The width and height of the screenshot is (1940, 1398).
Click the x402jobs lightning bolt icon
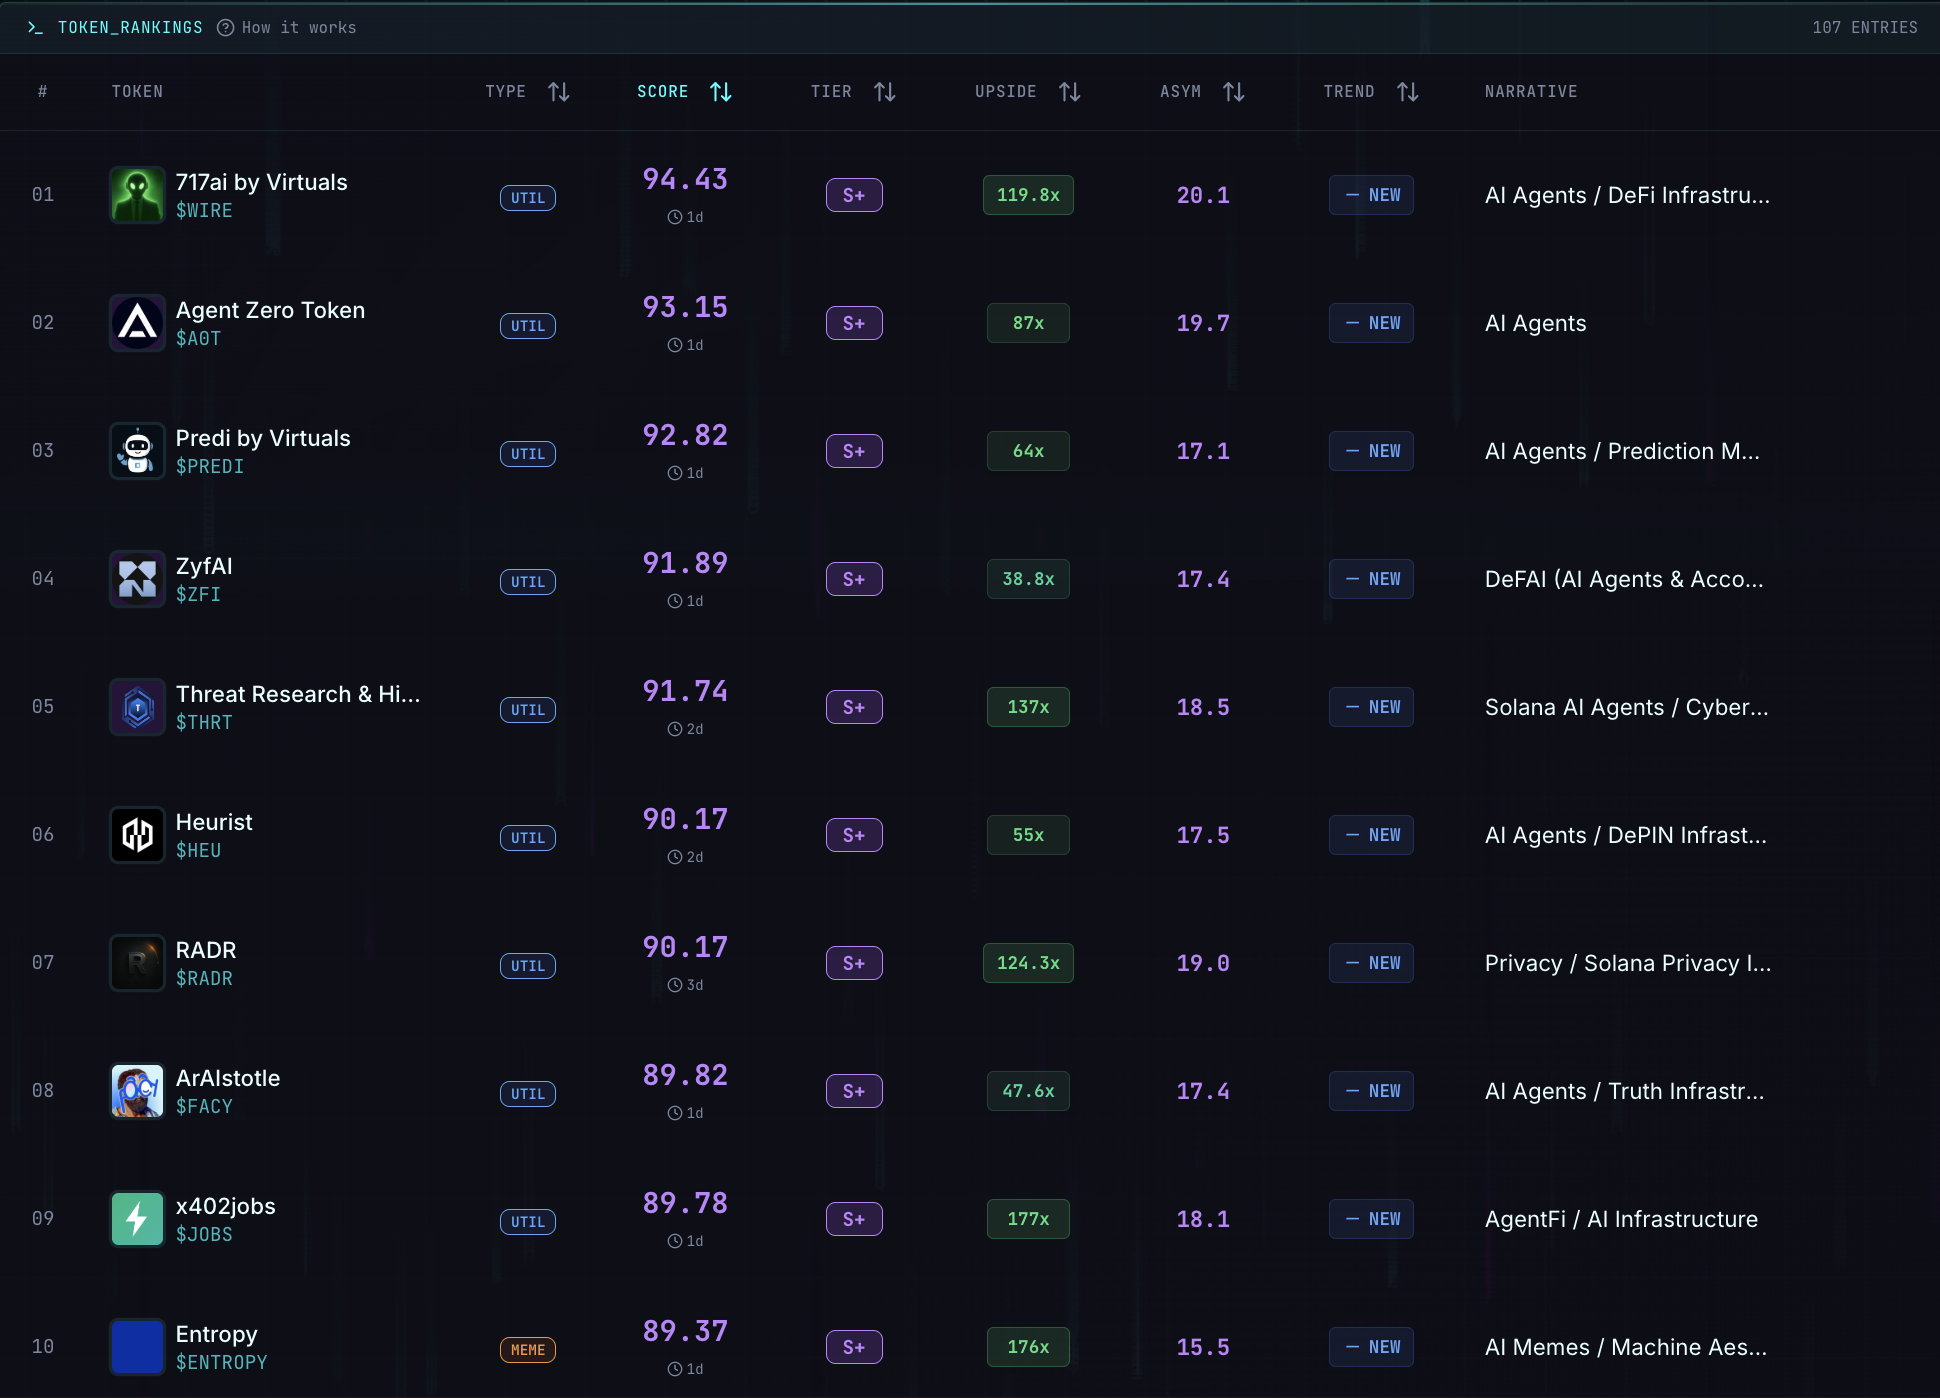137,1219
